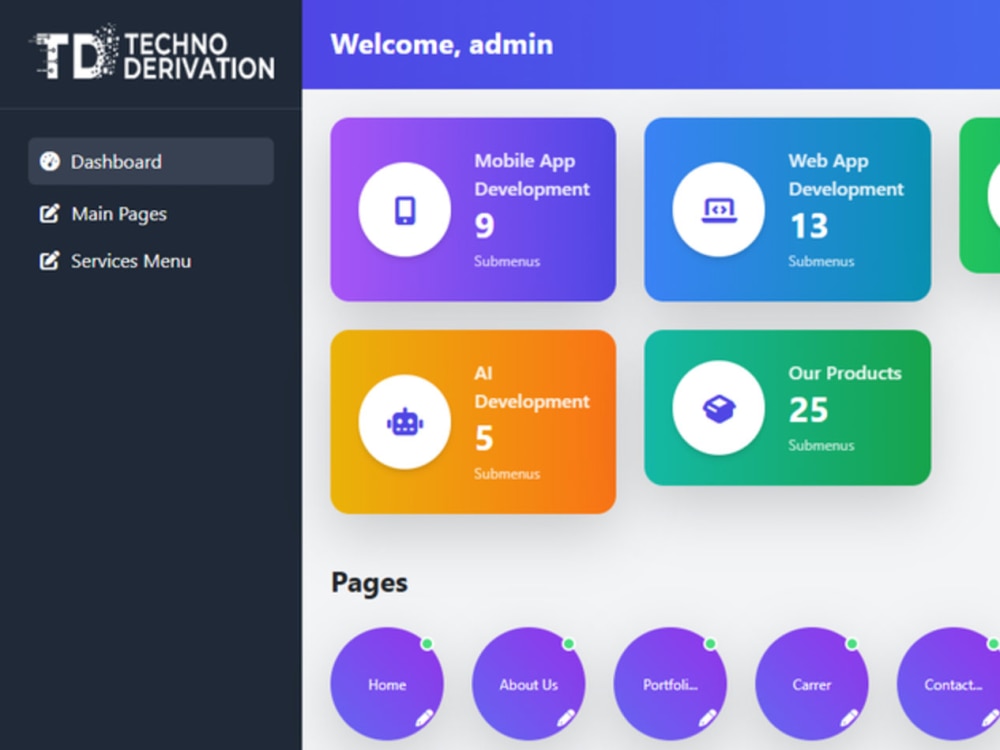Click the number 25 on Our Products card
Screen dimensions: 1000x750
809,410
